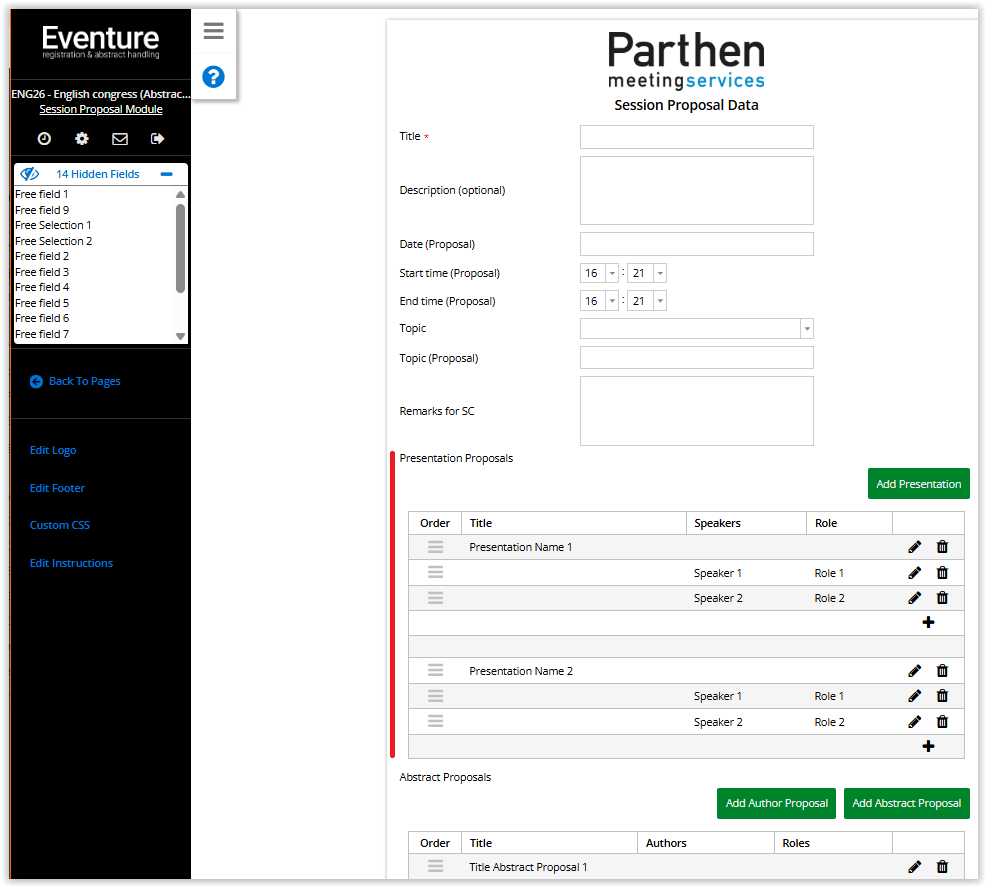Collapse the 14 Hidden Fields panel
The width and height of the screenshot is (986, 887).
tap(167, 174)
